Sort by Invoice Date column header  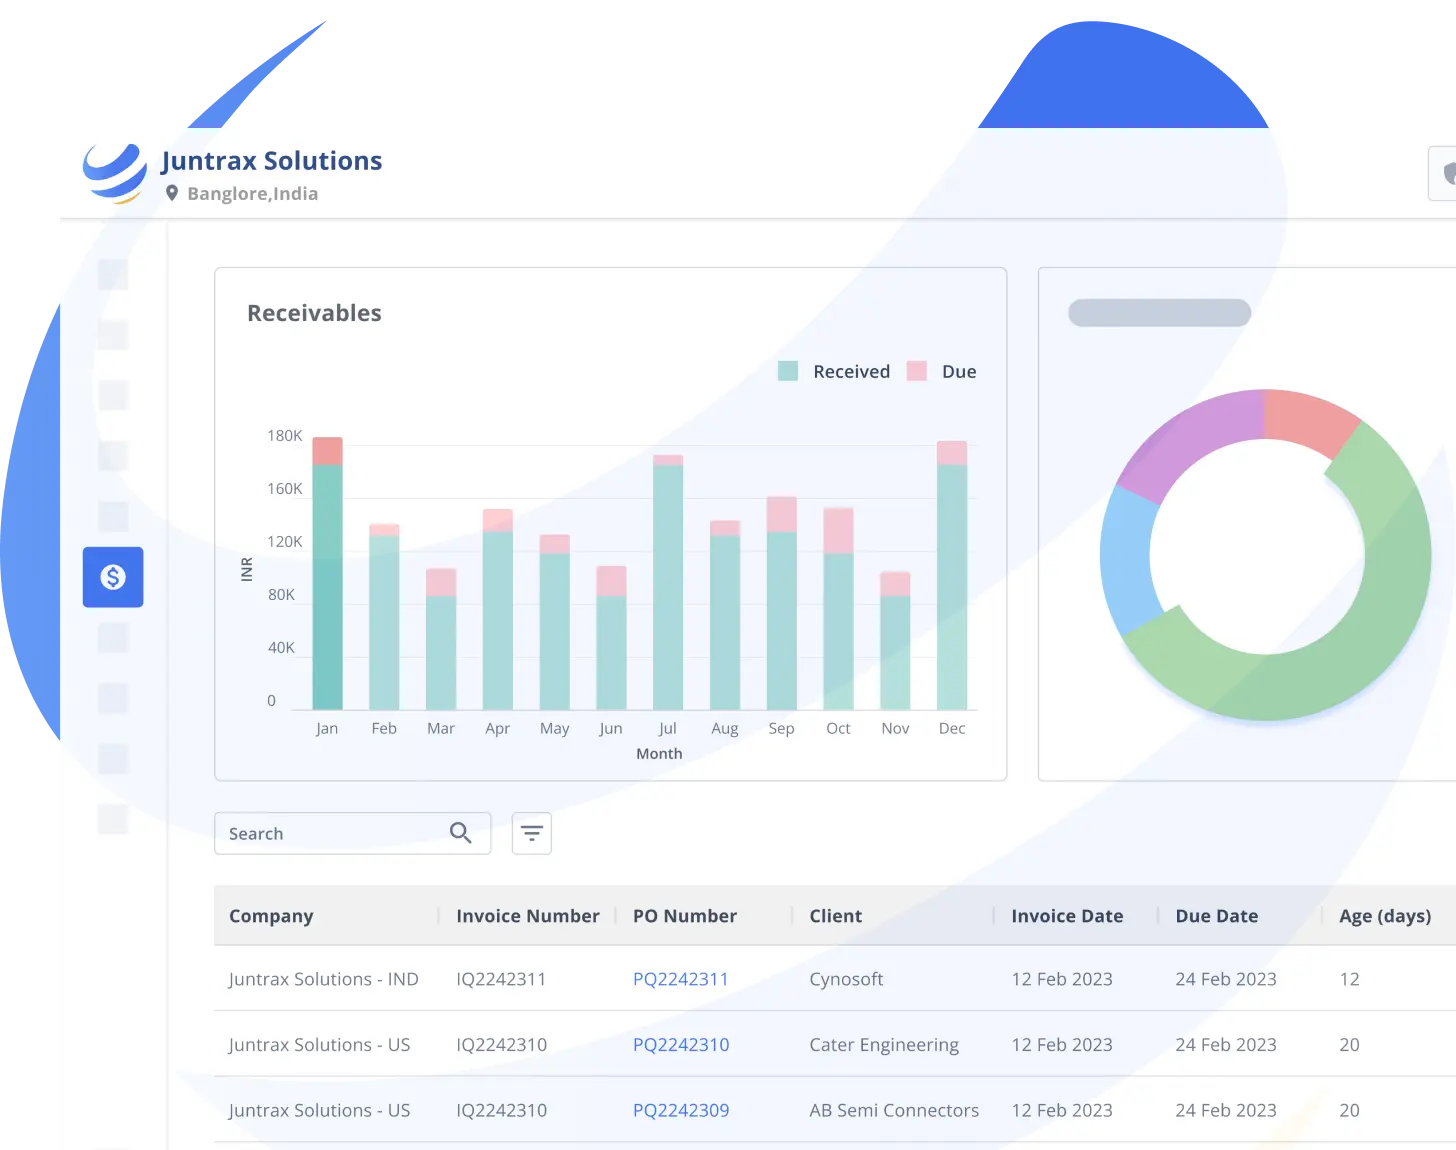click(x=1066, y=916)
